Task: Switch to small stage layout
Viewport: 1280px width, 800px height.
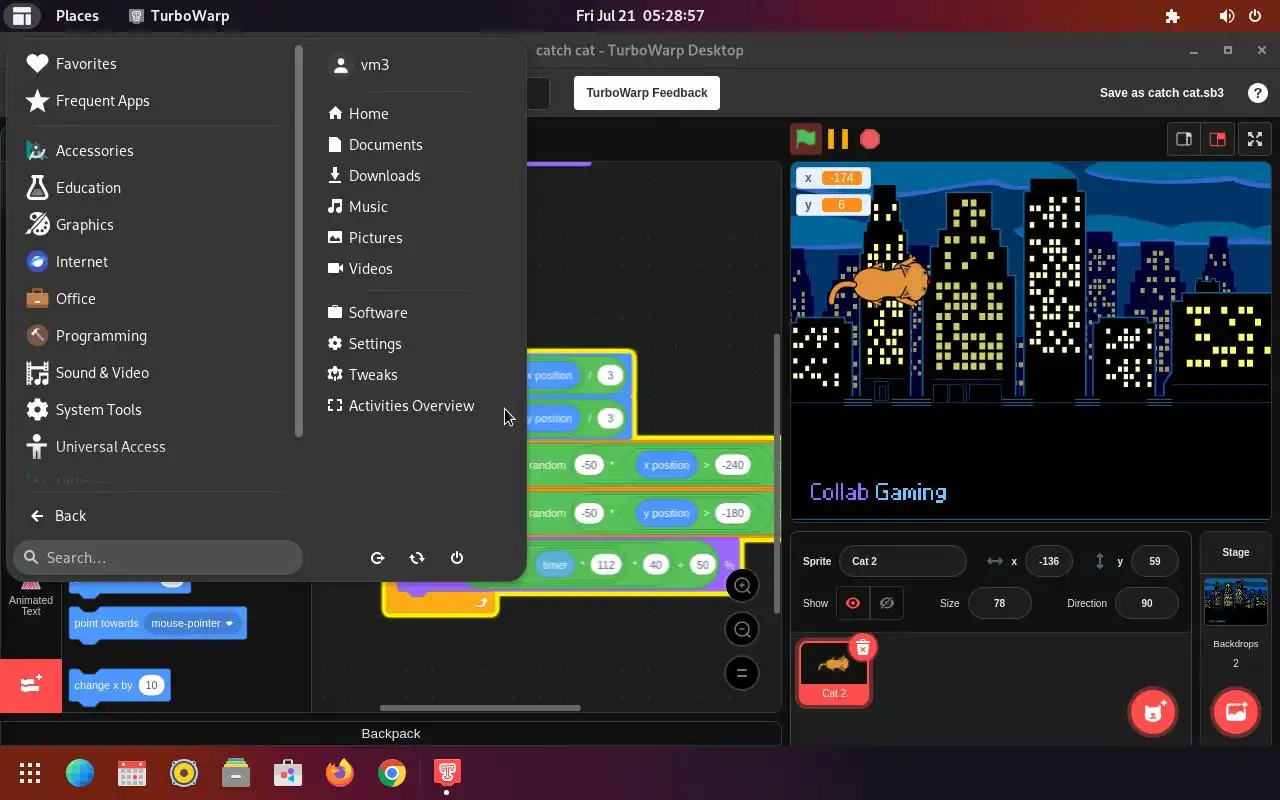Action: click(1184, 139)
